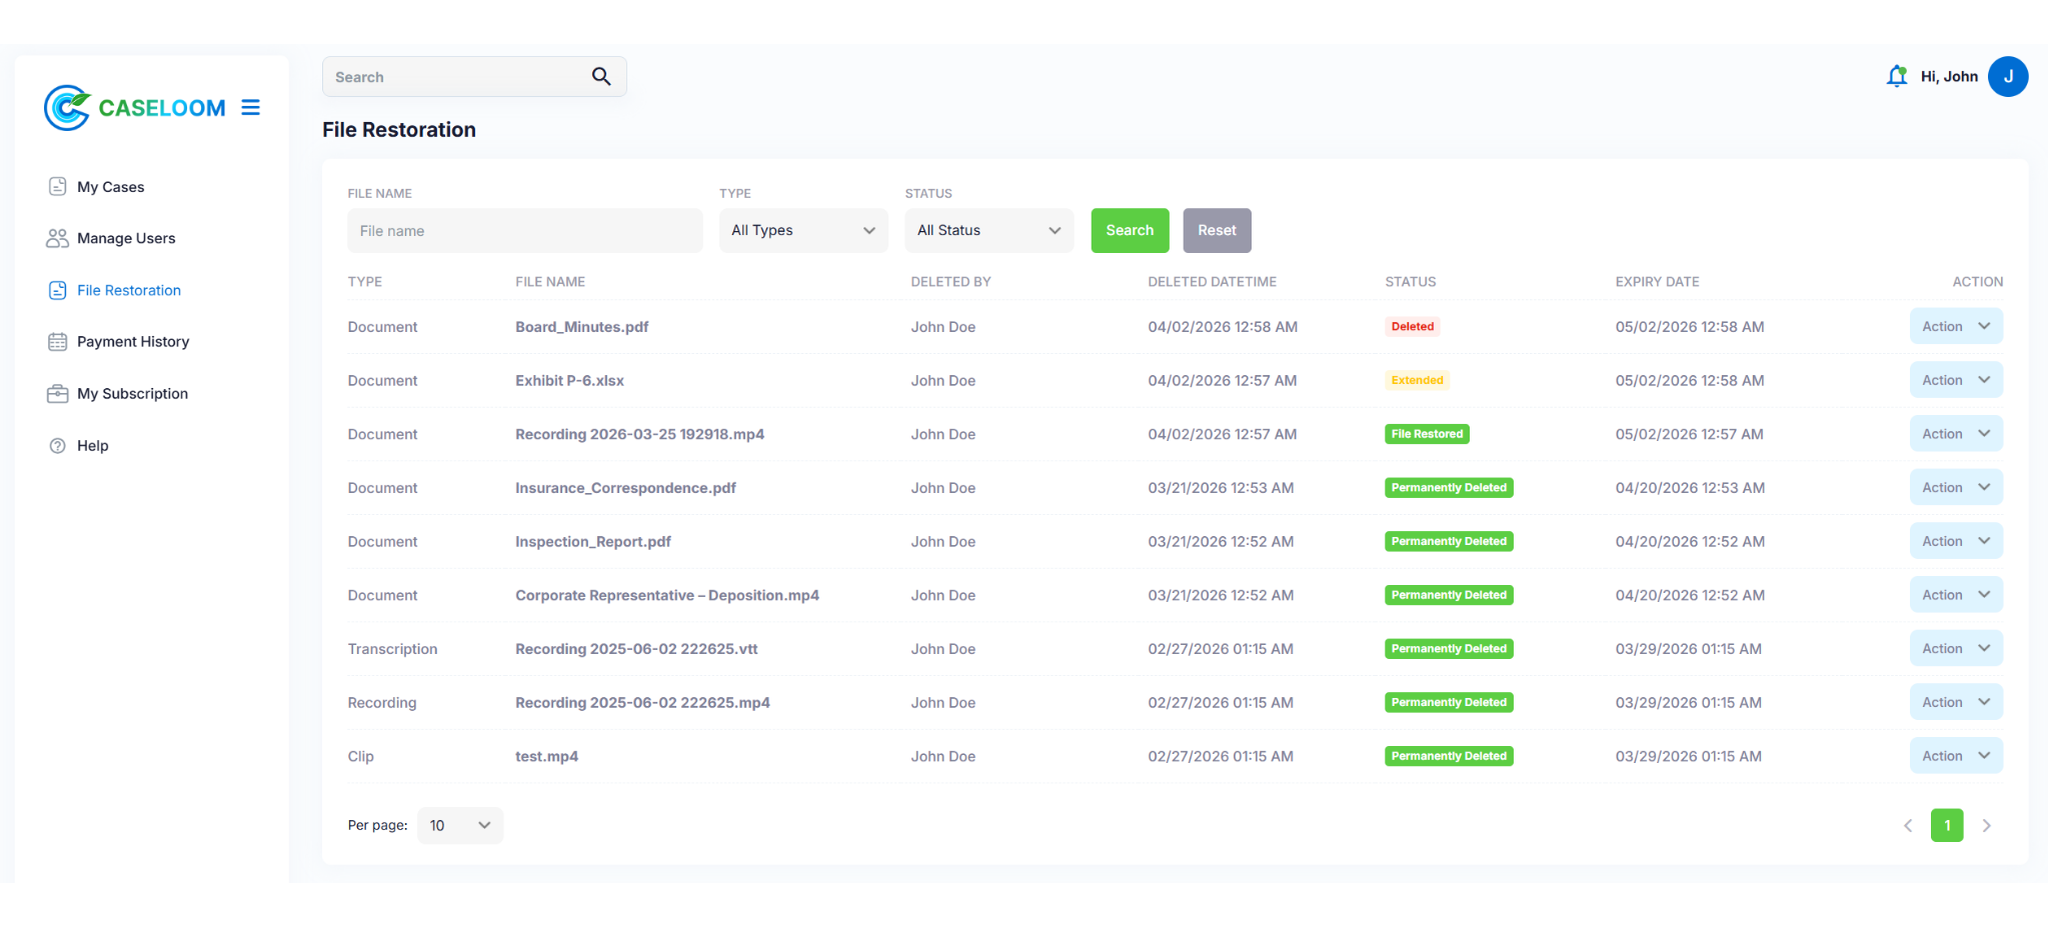The width and height of the screenshot is (2048, 928).
Task: Click the magnifying glass search icon
Action: [x=601, y=76]
